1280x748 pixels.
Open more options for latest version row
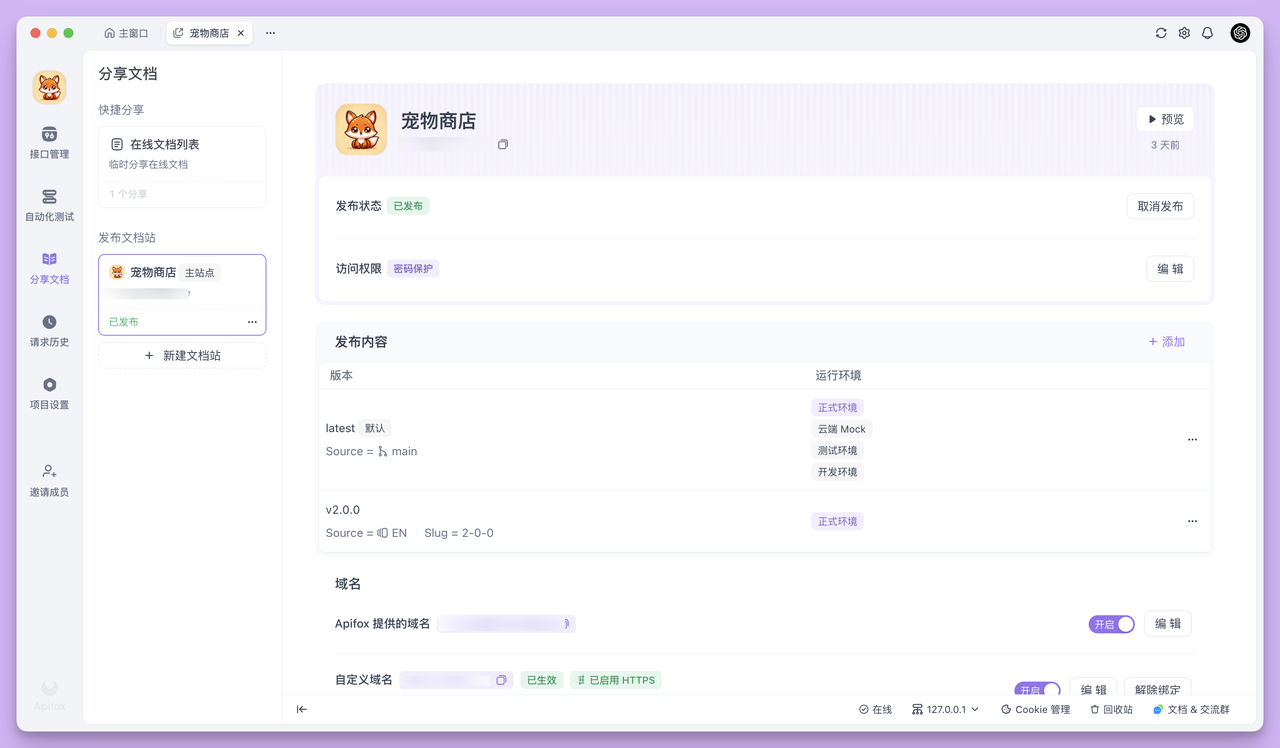[1192, 439]
